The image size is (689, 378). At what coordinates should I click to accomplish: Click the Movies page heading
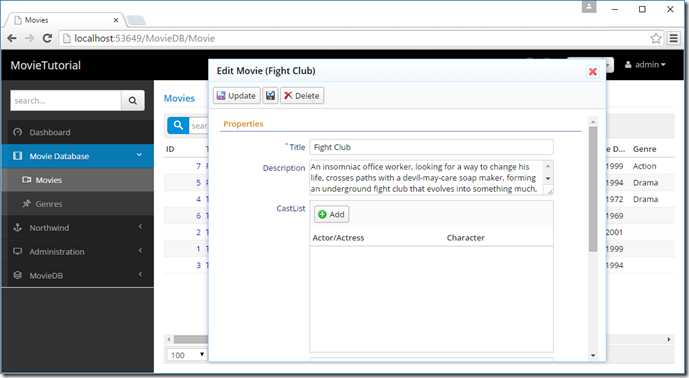(x=179, y=98)
